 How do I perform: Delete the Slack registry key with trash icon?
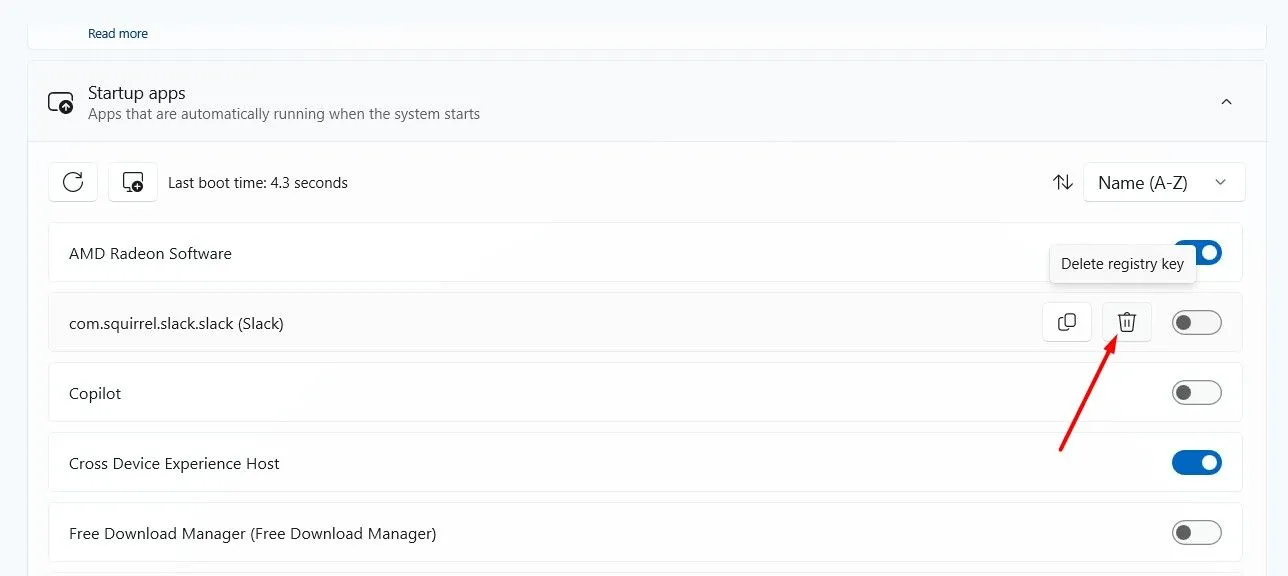[x=1127, y=322]
